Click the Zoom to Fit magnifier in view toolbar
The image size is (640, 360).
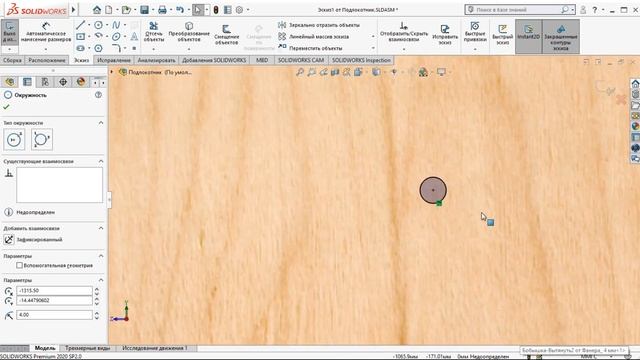pyautogui.click(x=300, y=72)
